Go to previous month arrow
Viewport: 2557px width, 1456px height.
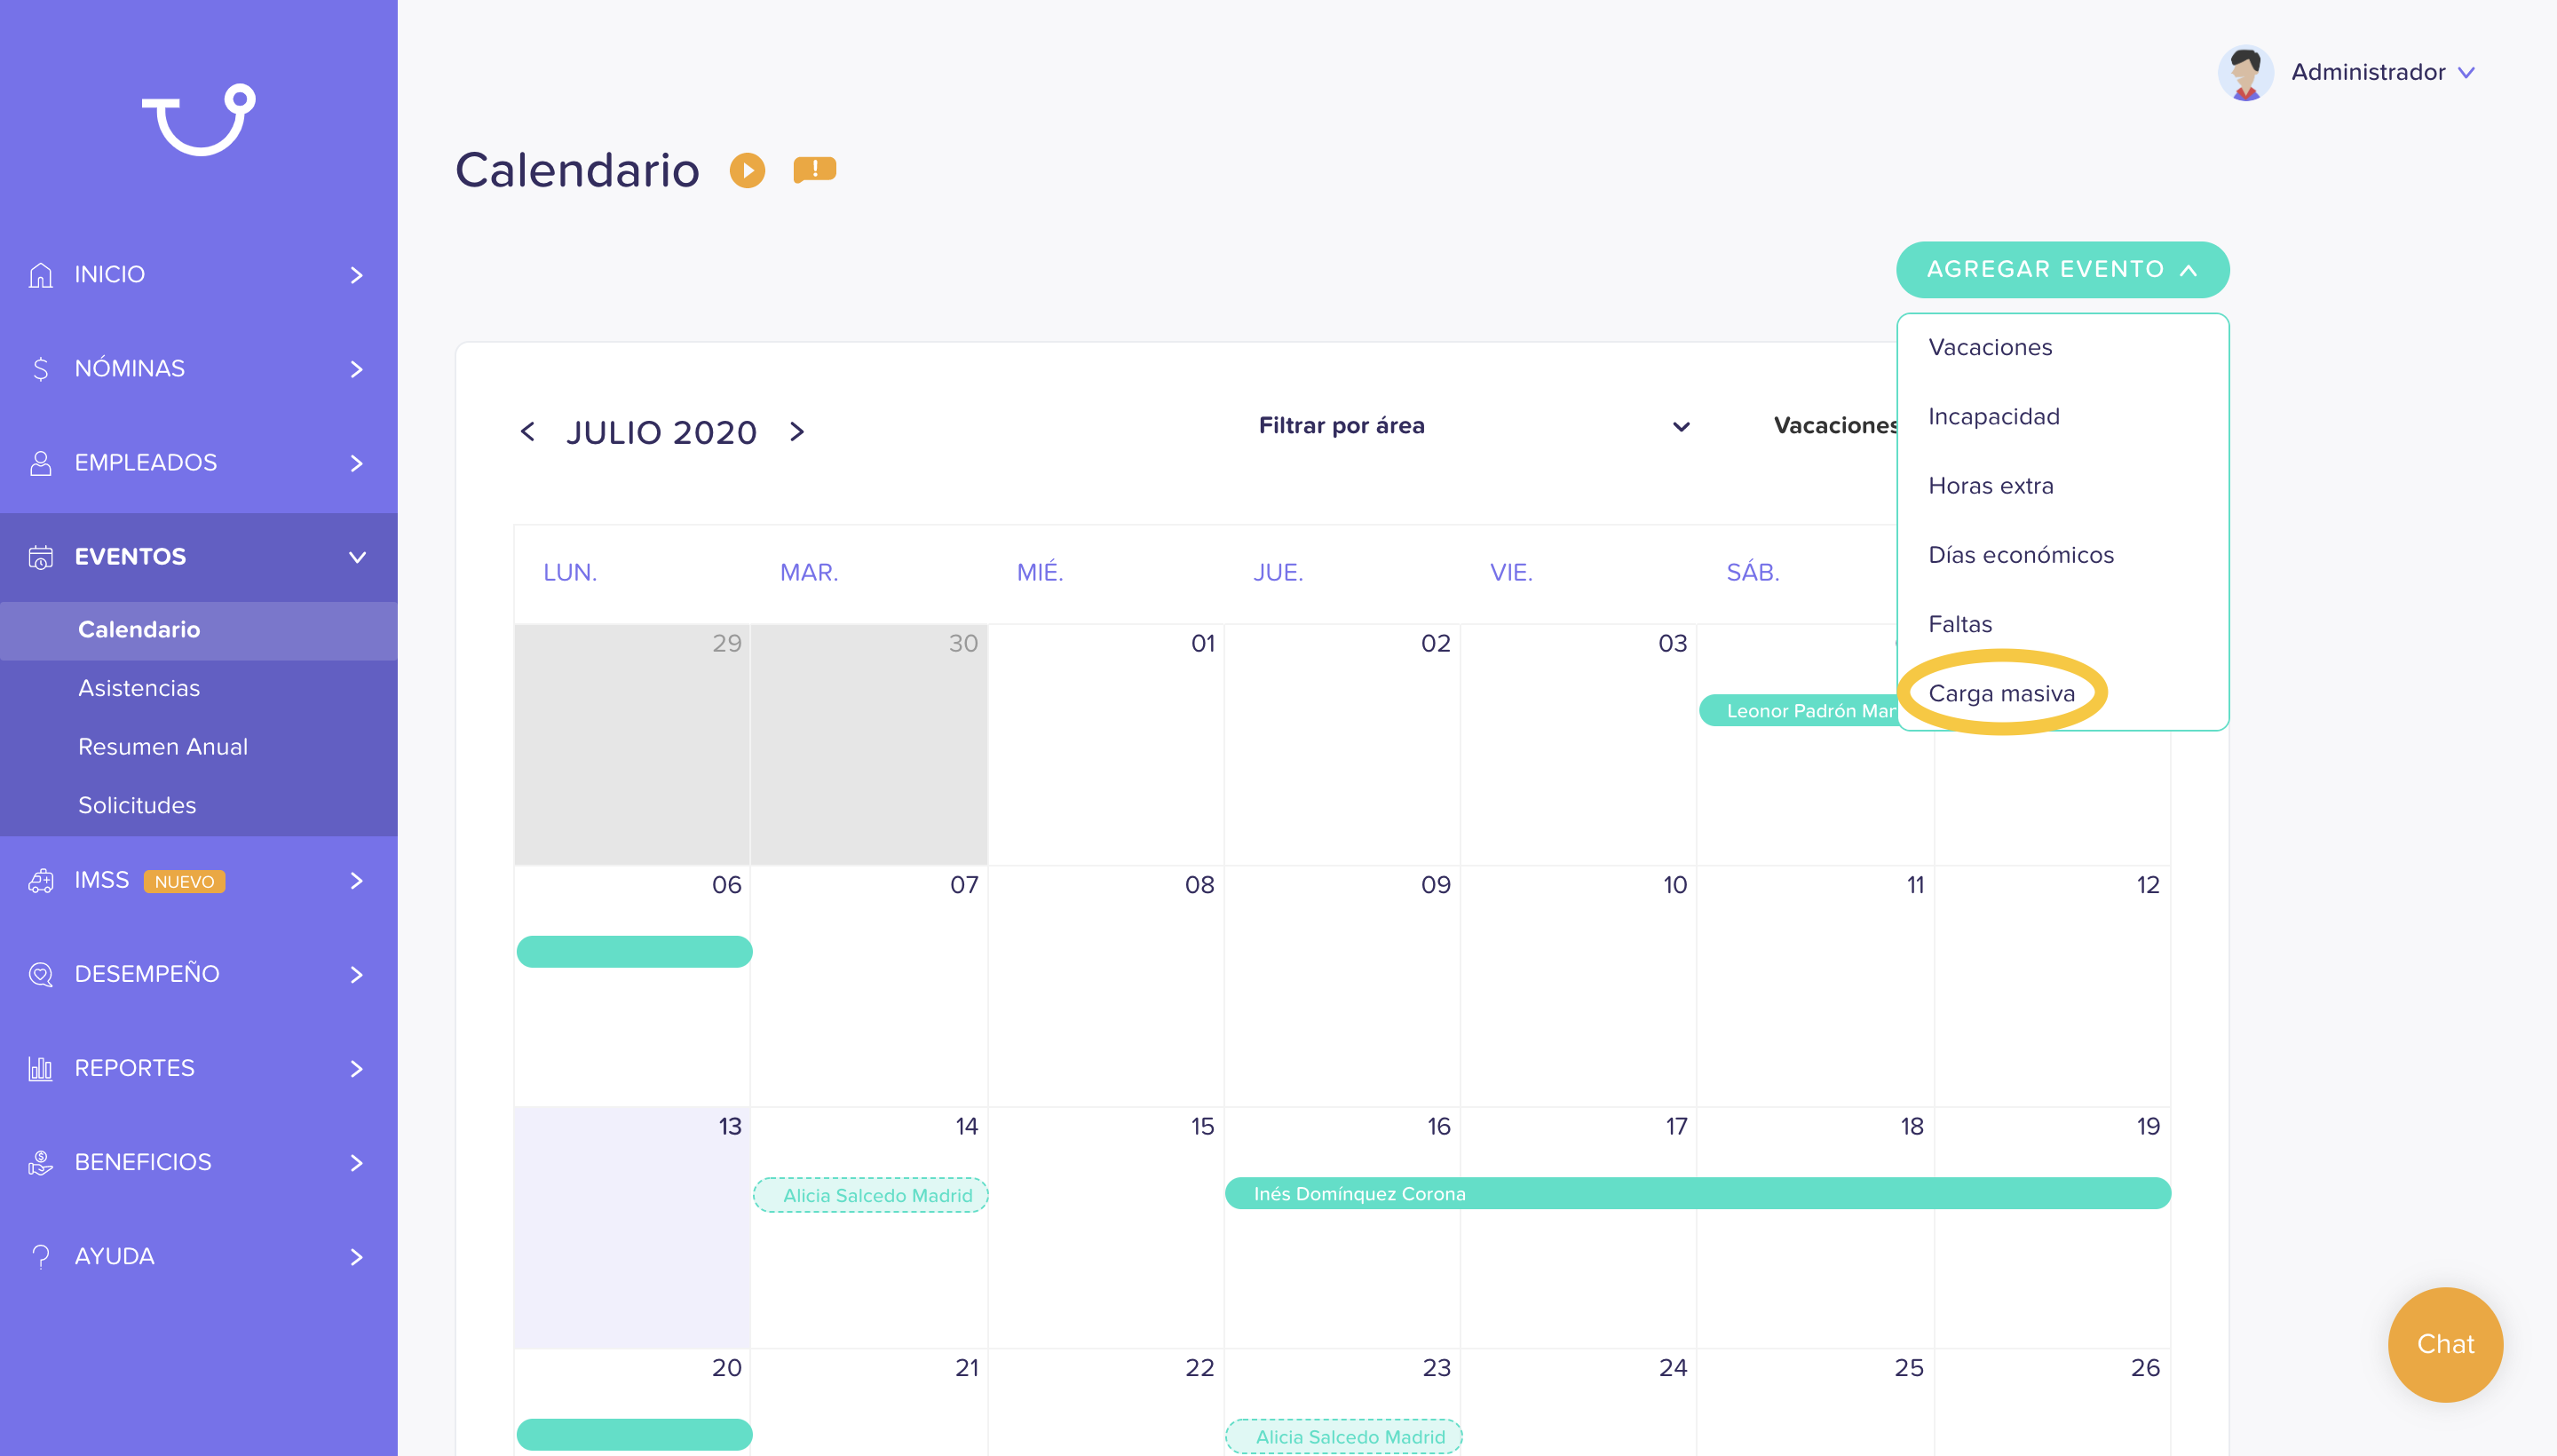pos(528,432)
